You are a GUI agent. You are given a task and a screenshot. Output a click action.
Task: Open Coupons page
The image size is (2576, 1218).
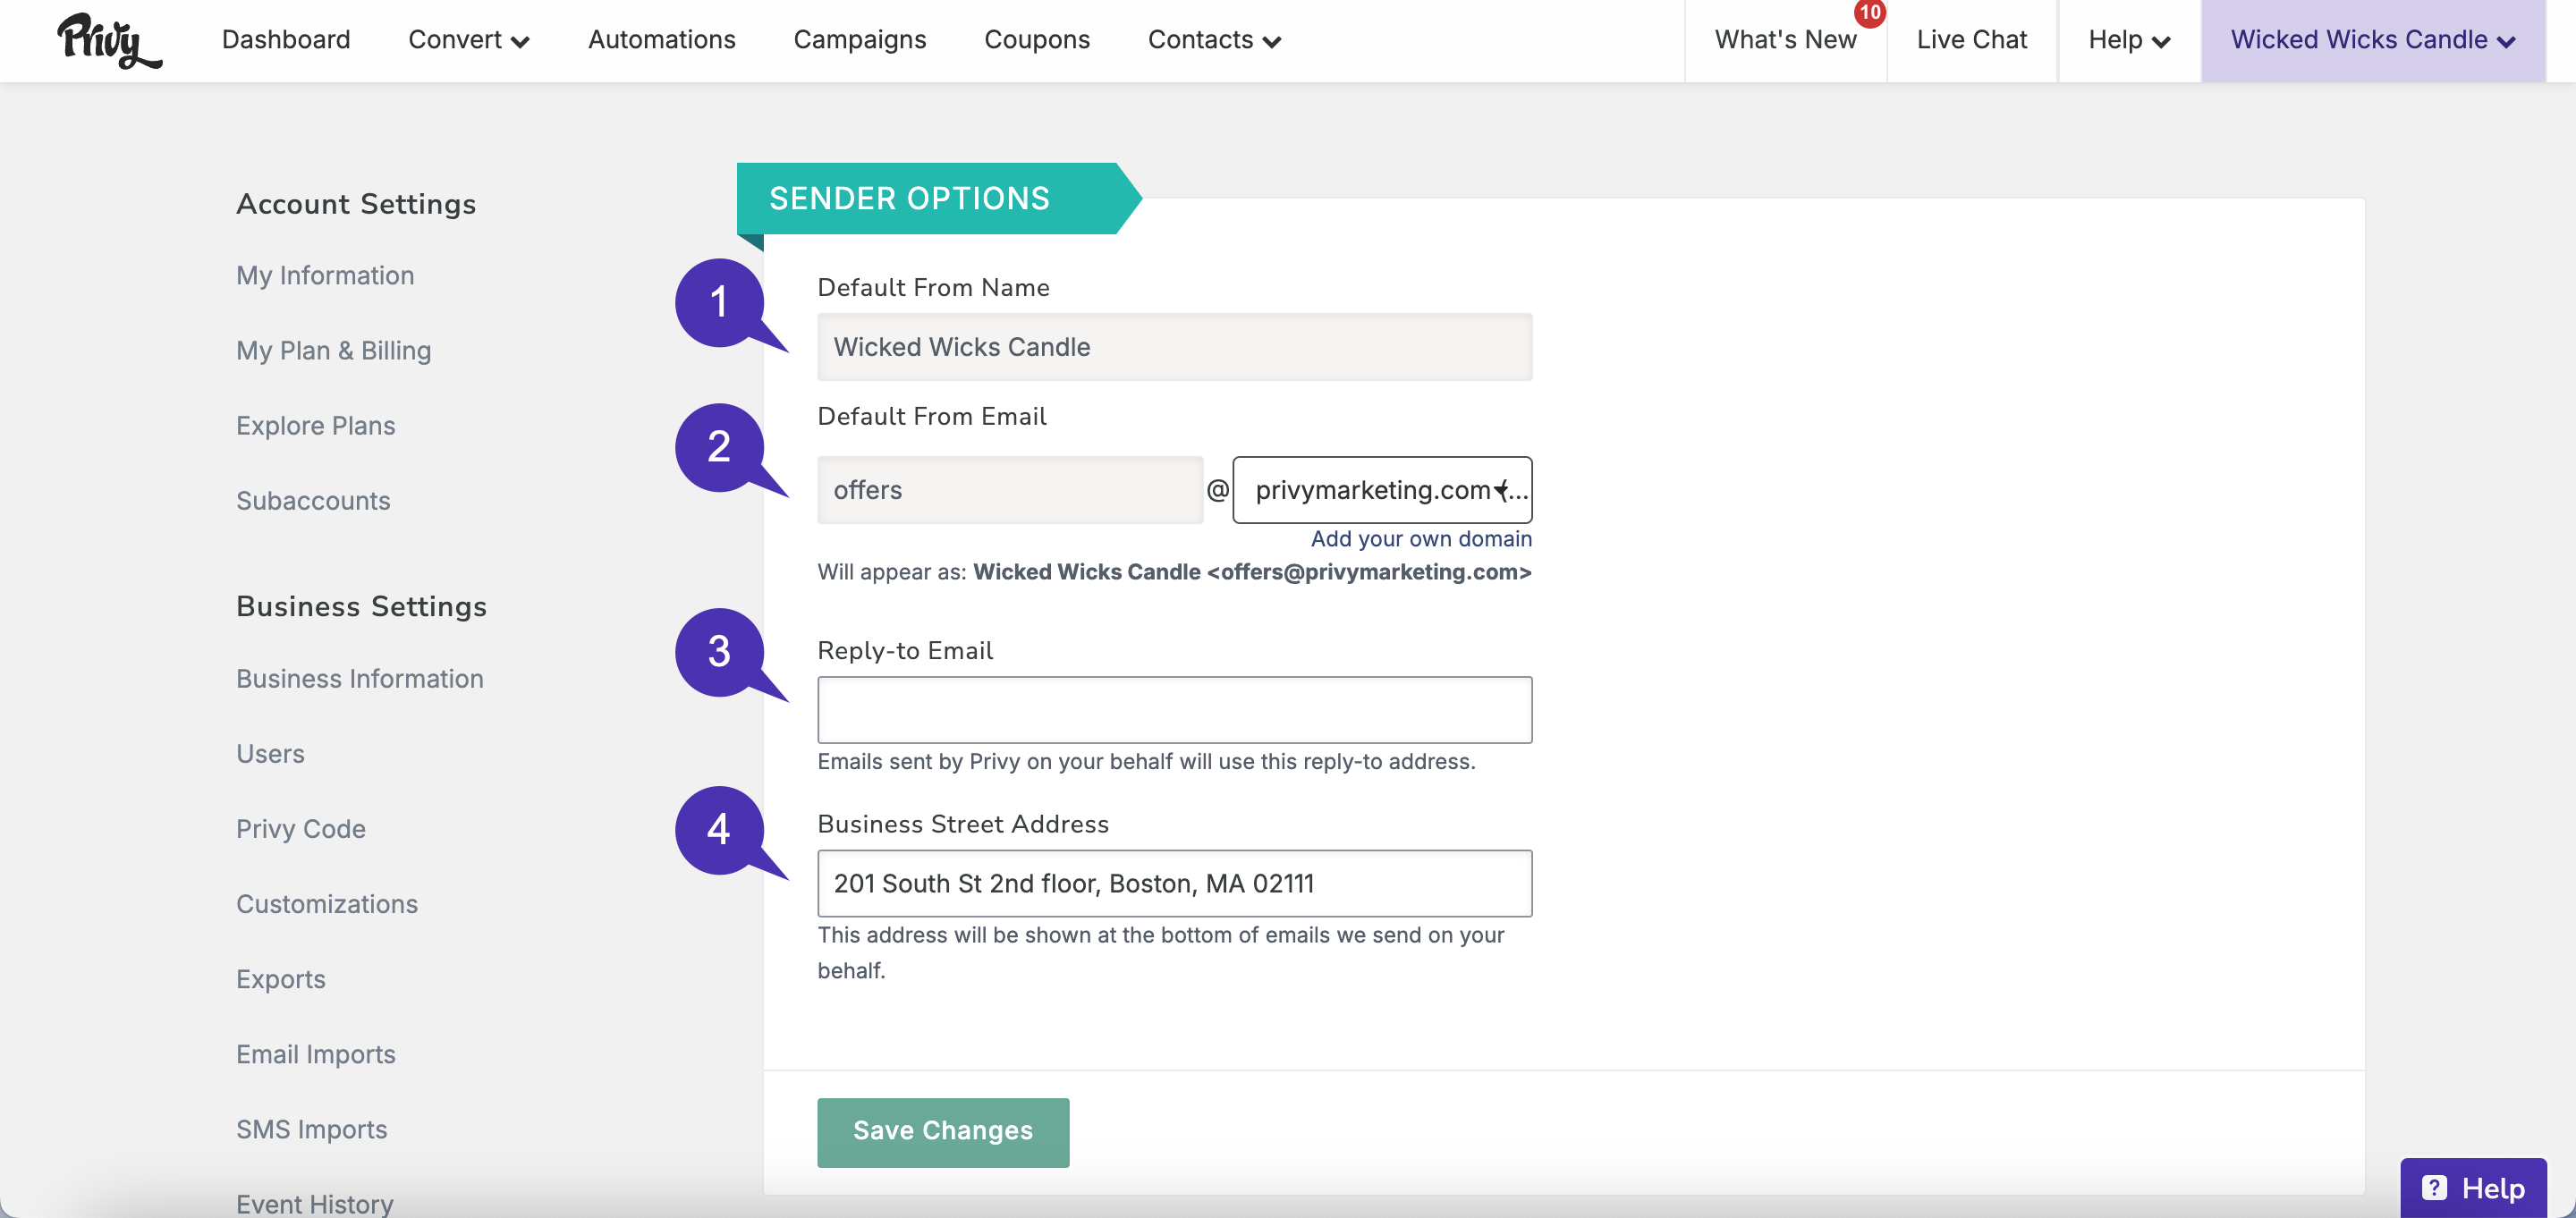(1036, 40)
